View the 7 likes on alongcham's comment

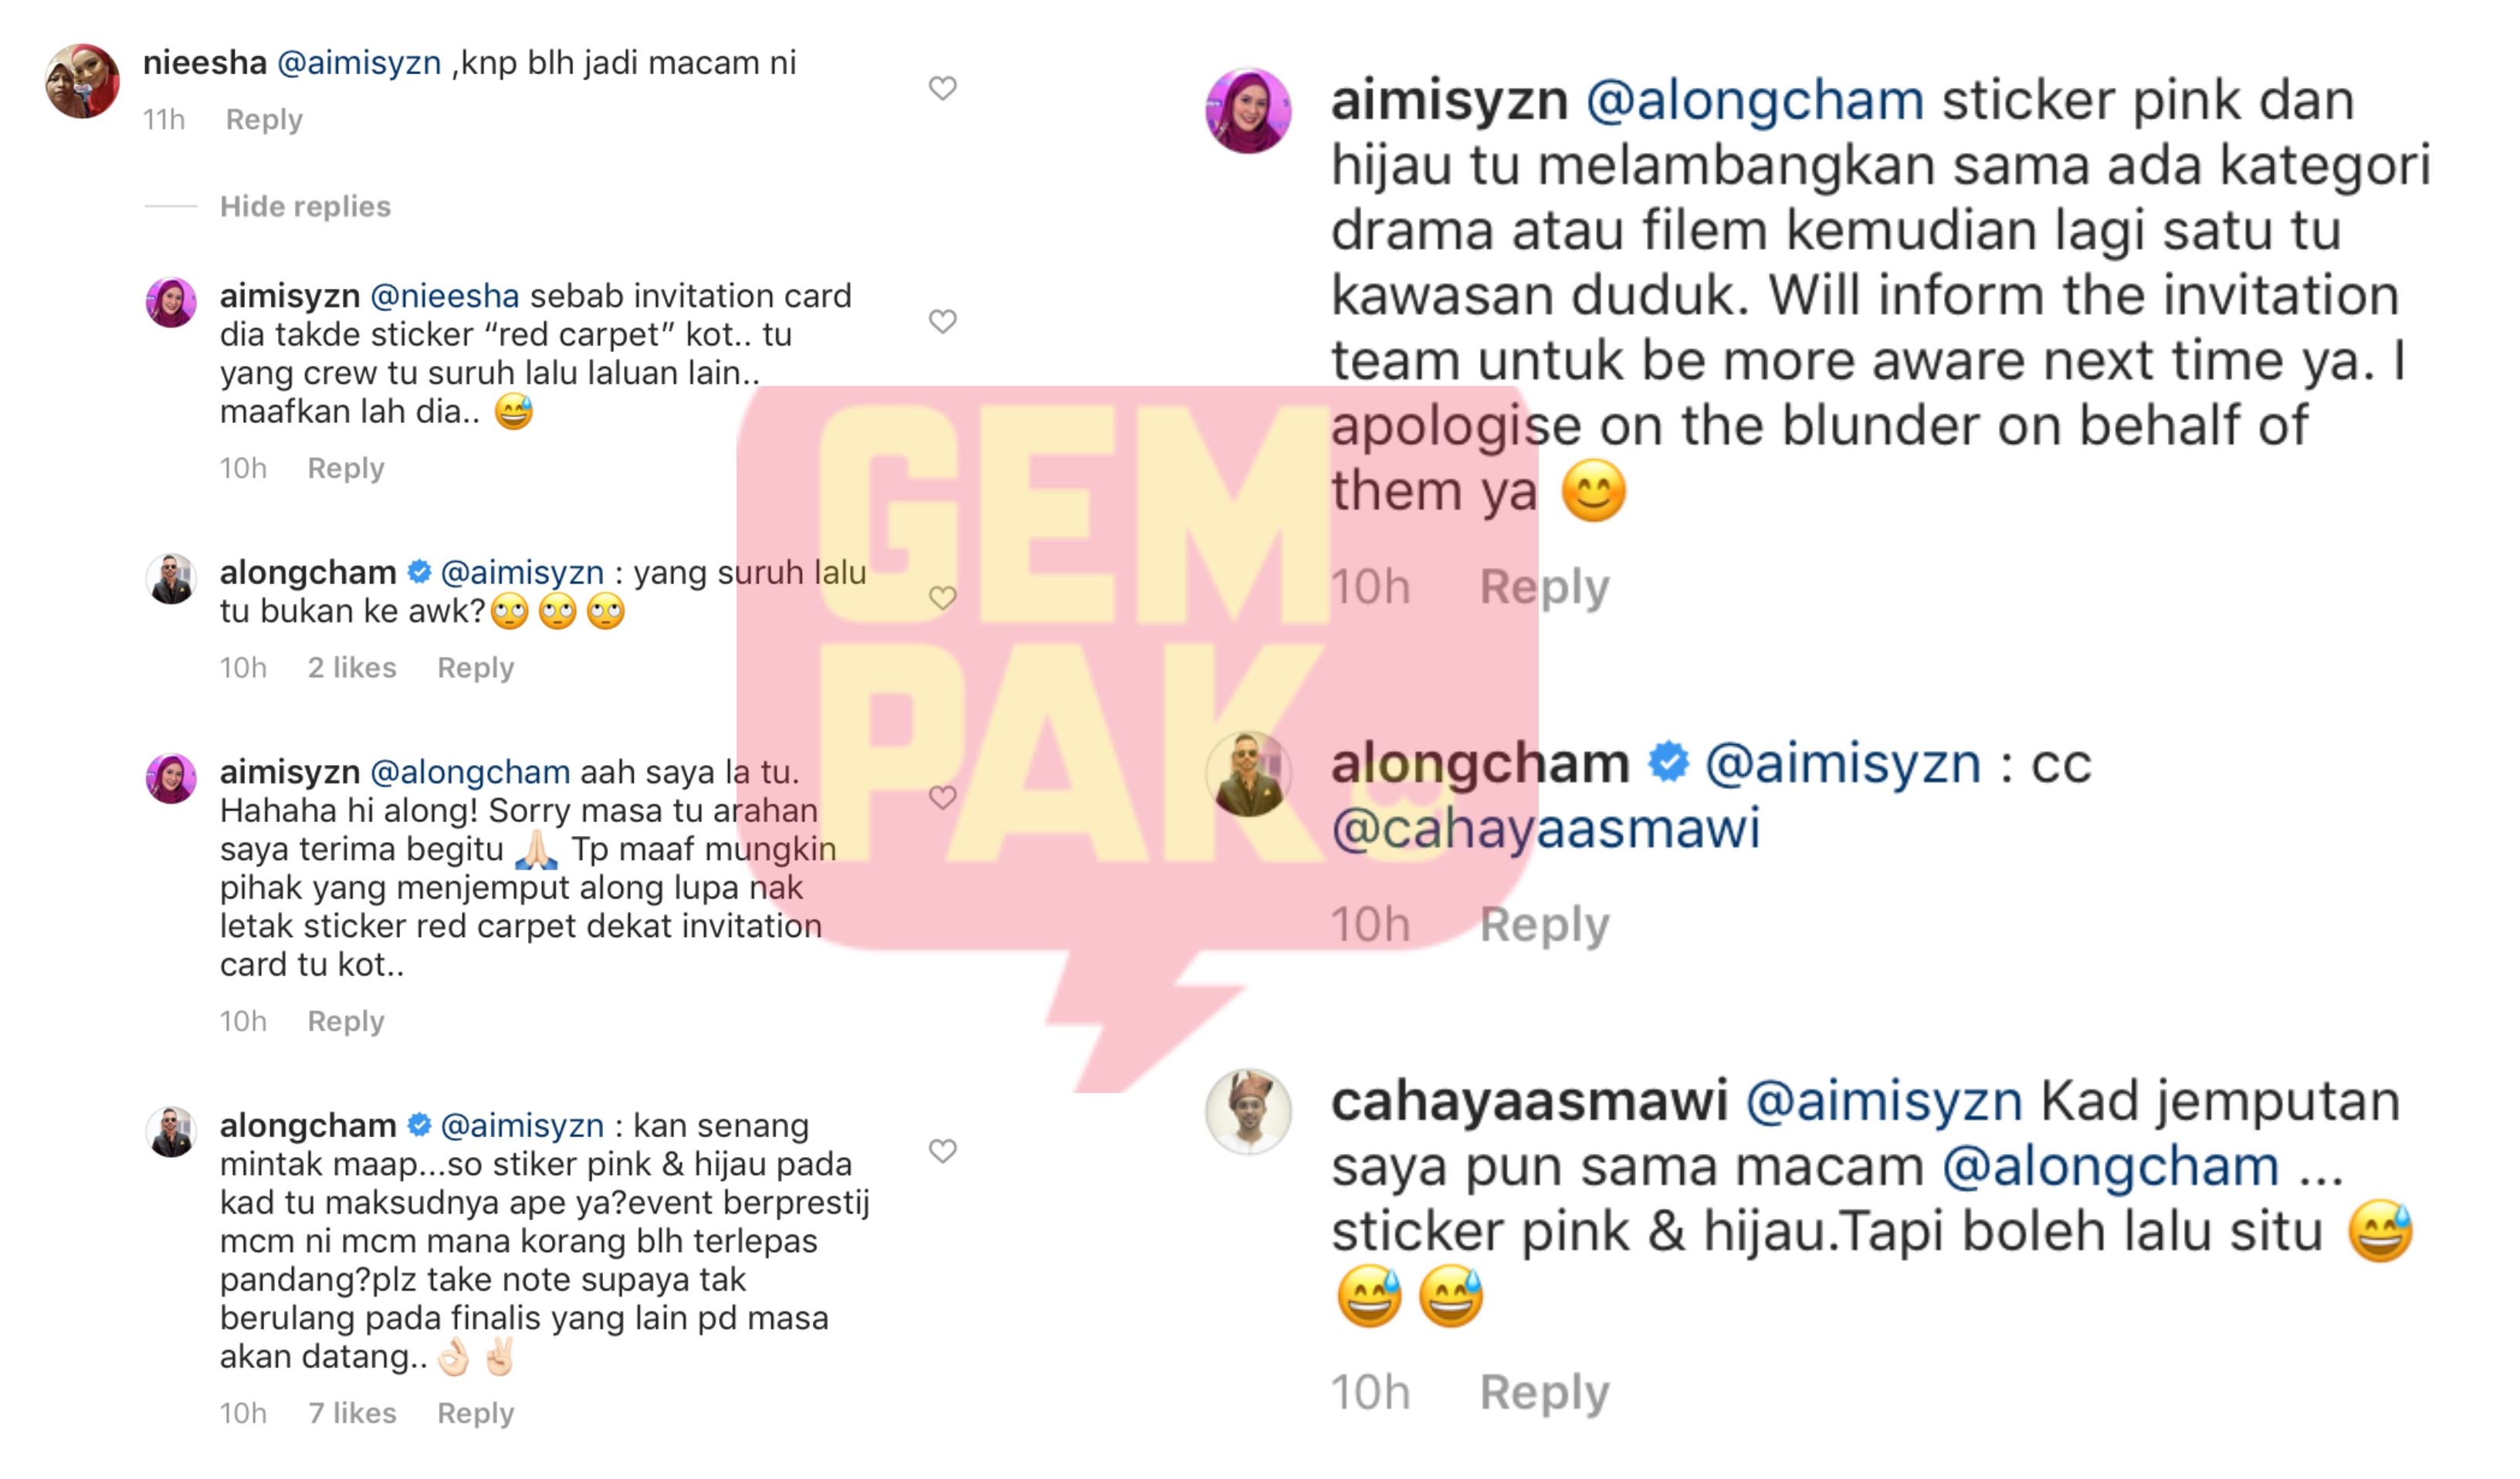pos(352,1413)
